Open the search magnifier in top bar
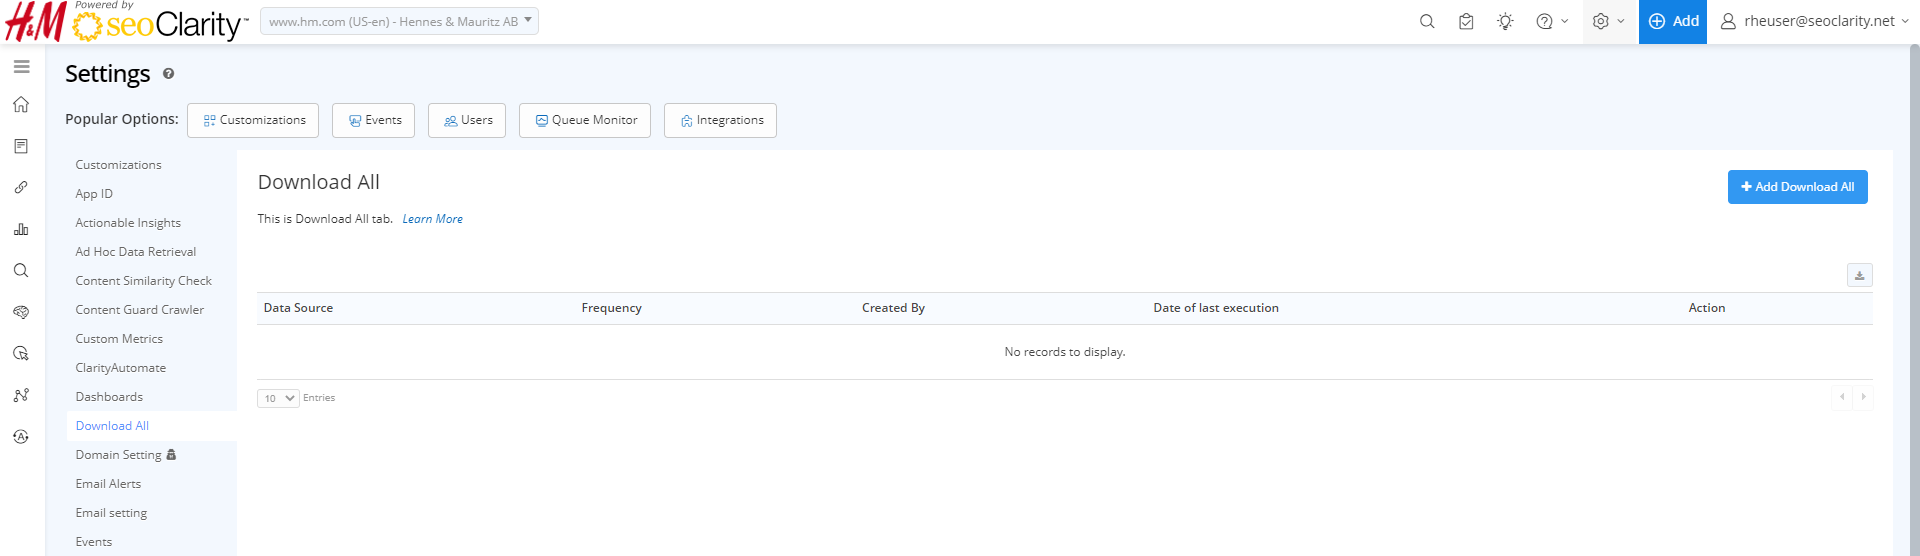 pyautogui.click(x=1427, y=21)
